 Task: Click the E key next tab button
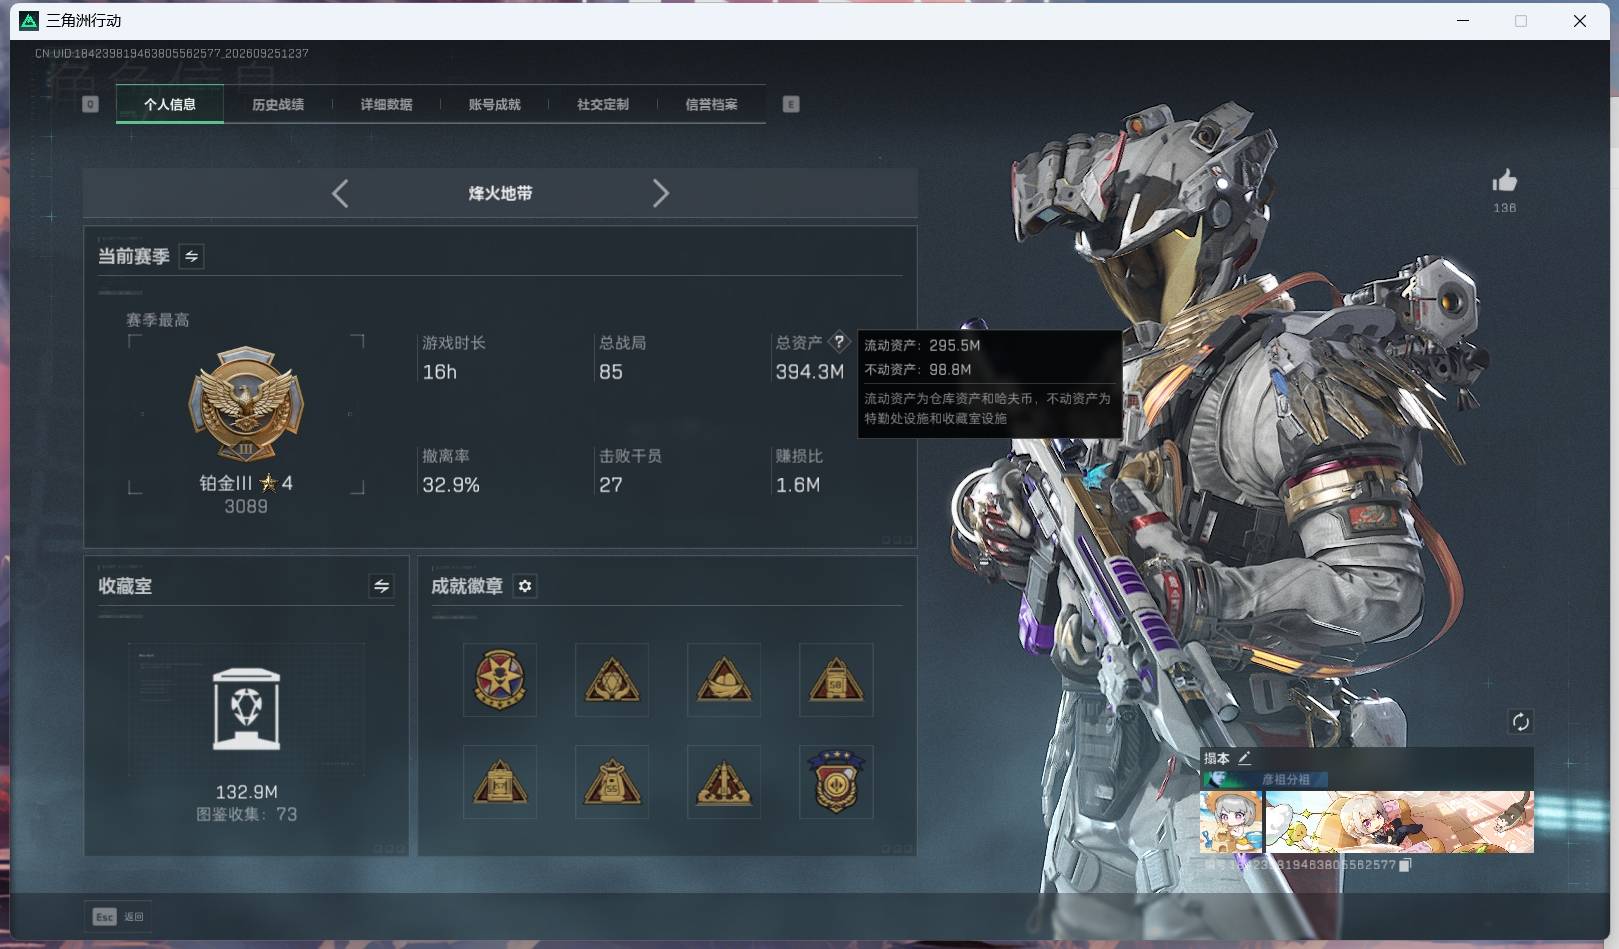point(791,104)
